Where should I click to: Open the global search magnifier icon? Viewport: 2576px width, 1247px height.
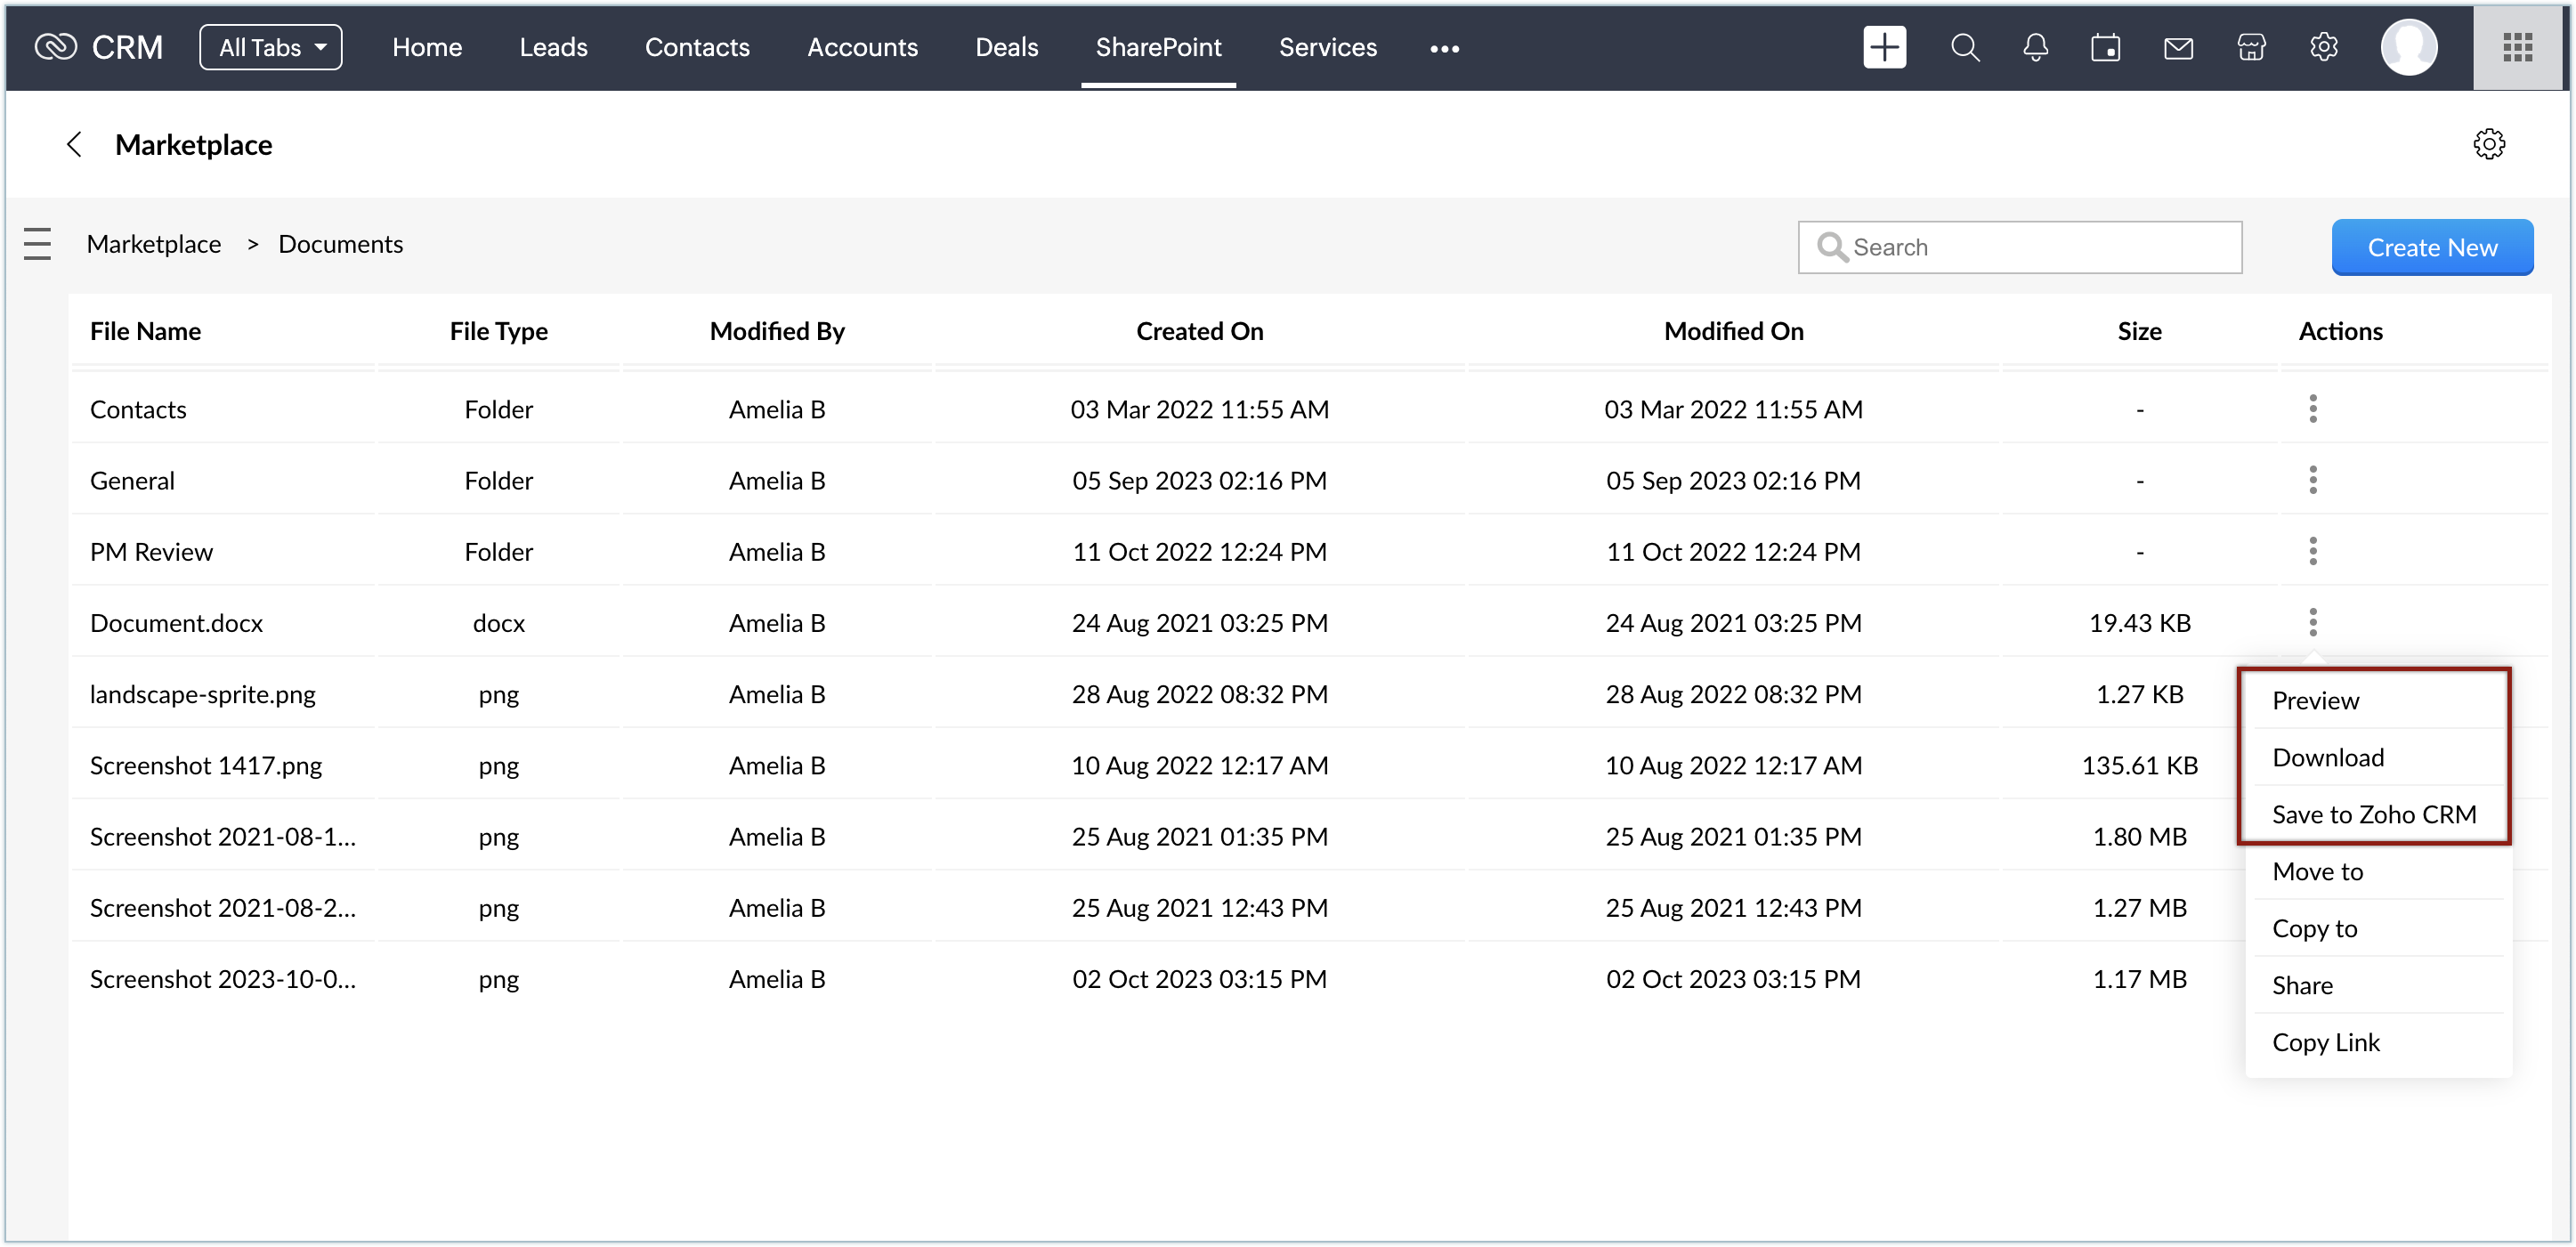point(1964,47)
